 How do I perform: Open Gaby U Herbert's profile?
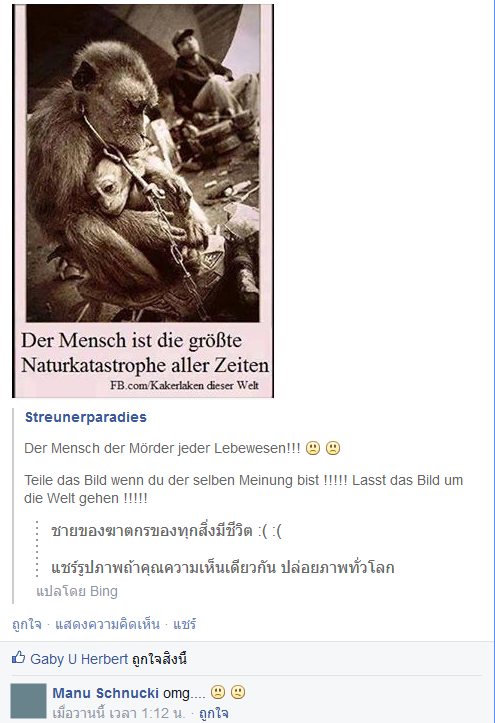[79, 659]
